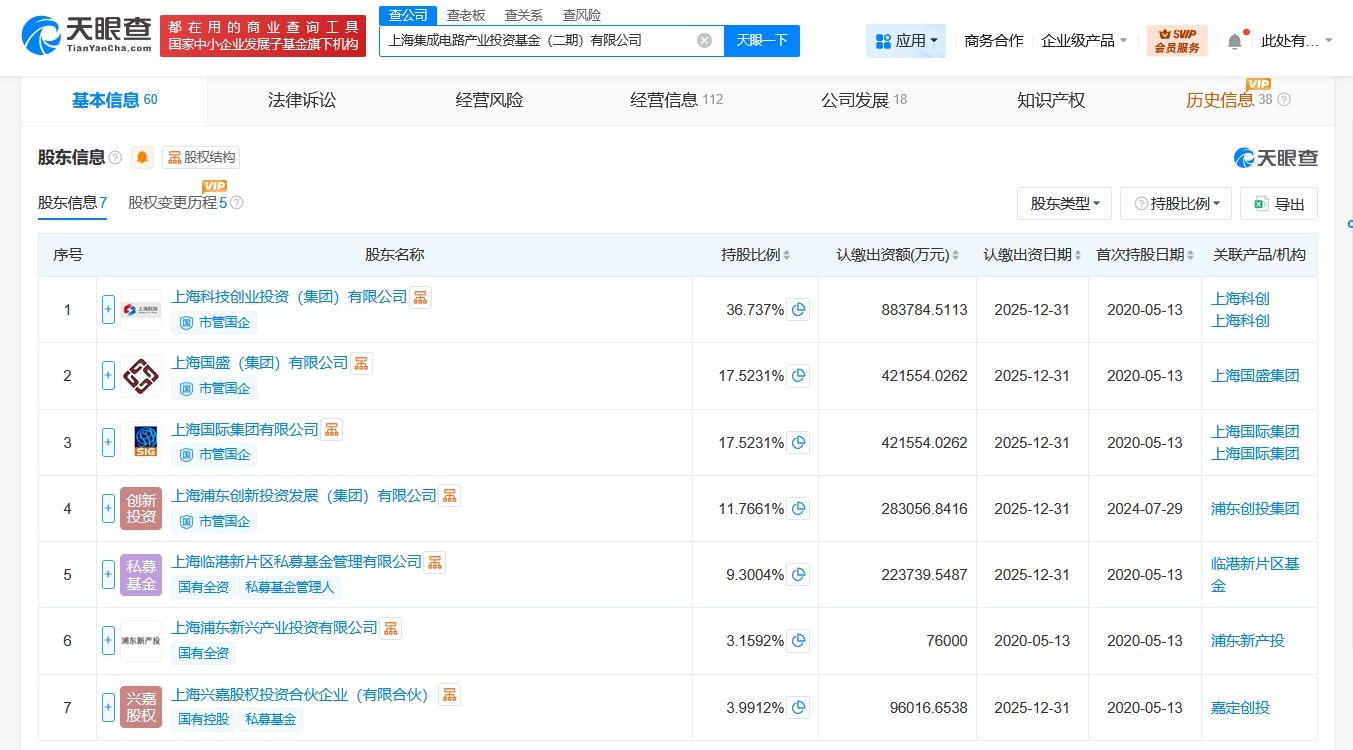
Task: Expand the 上海浦东创新投资发展 row plus button
Action: (107, 508)
